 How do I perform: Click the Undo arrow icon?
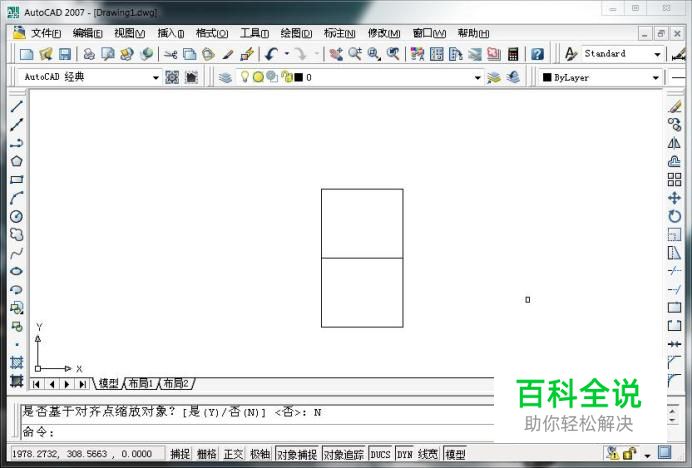pyautogui.click(x=271, y=54)
